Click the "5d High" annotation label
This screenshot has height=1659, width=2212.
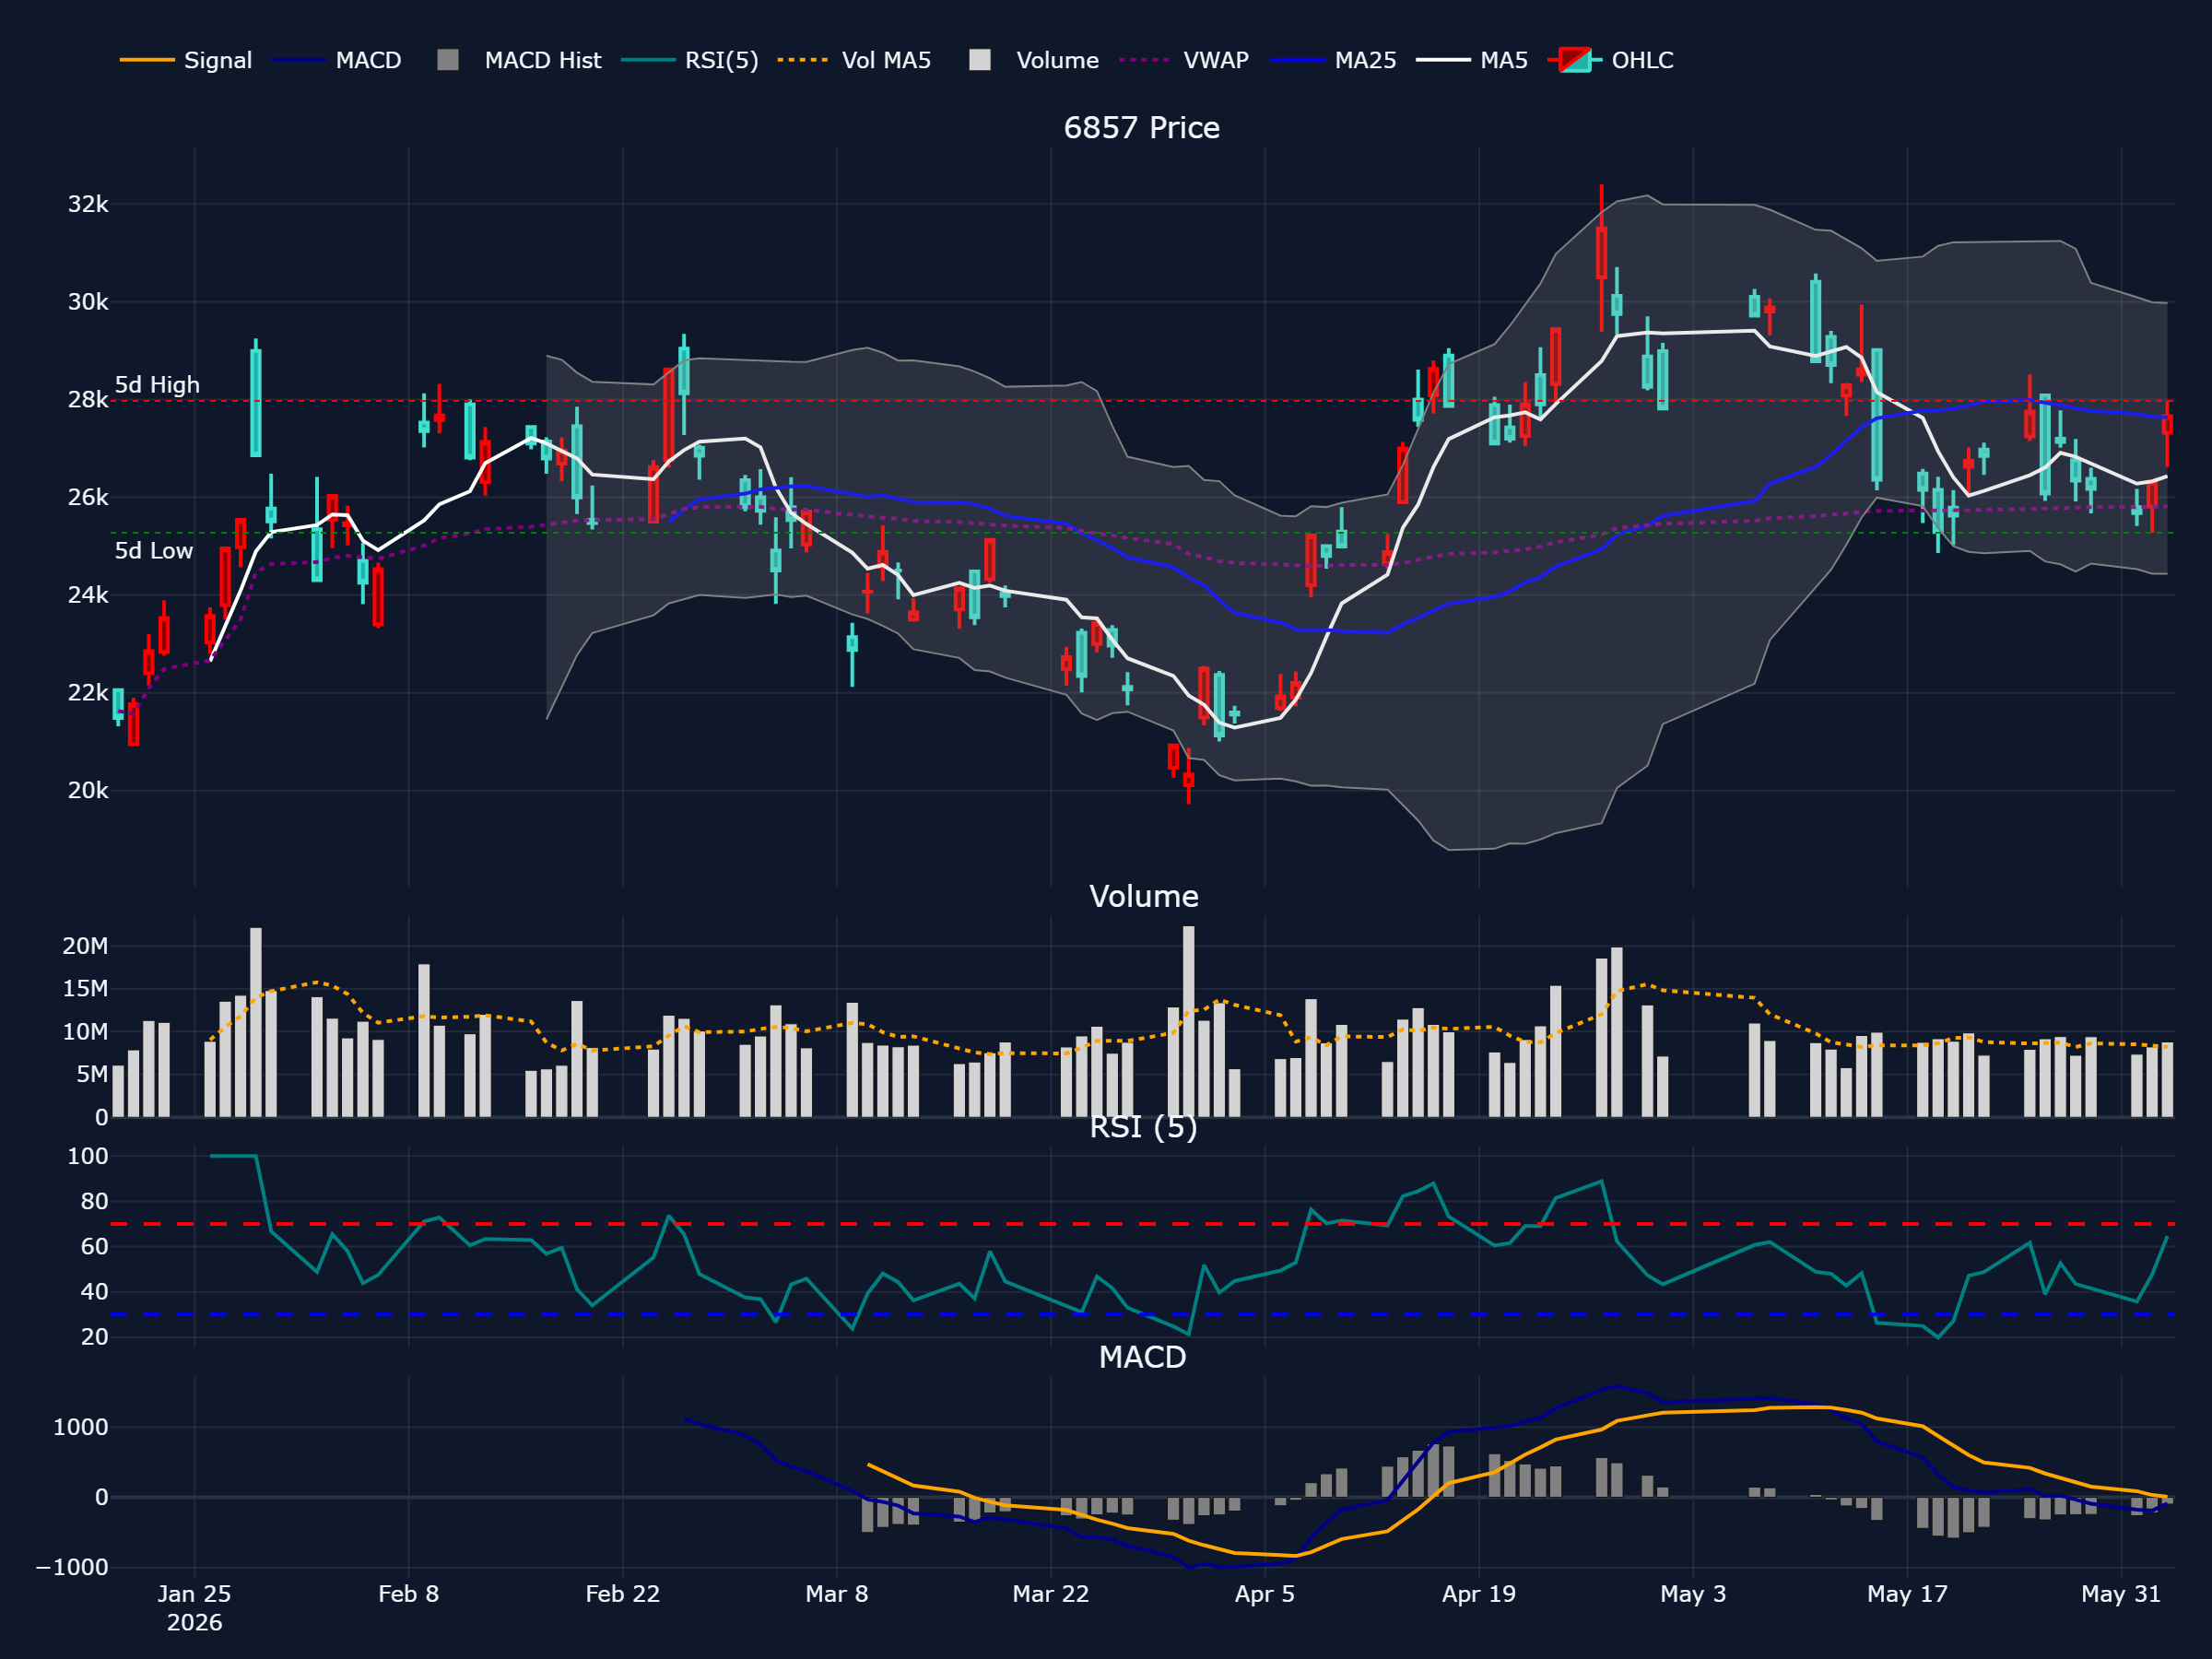157,385
